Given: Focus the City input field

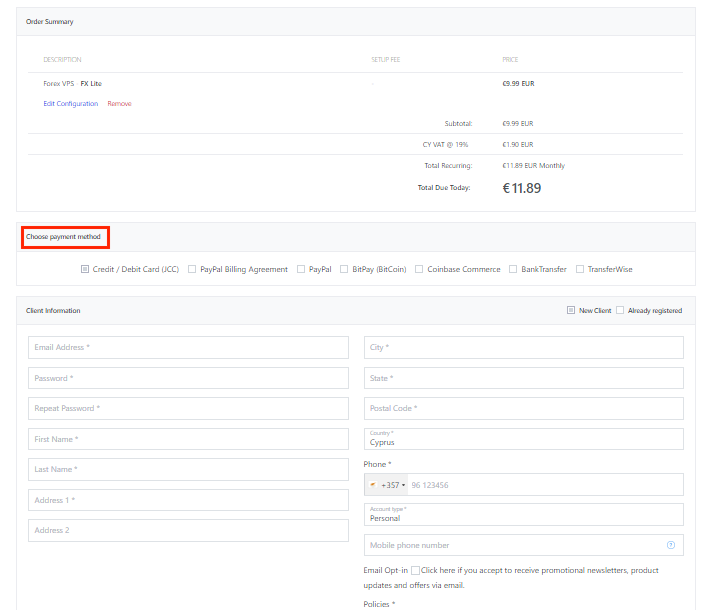Looking at the screenshot, I should click(524, 347).
